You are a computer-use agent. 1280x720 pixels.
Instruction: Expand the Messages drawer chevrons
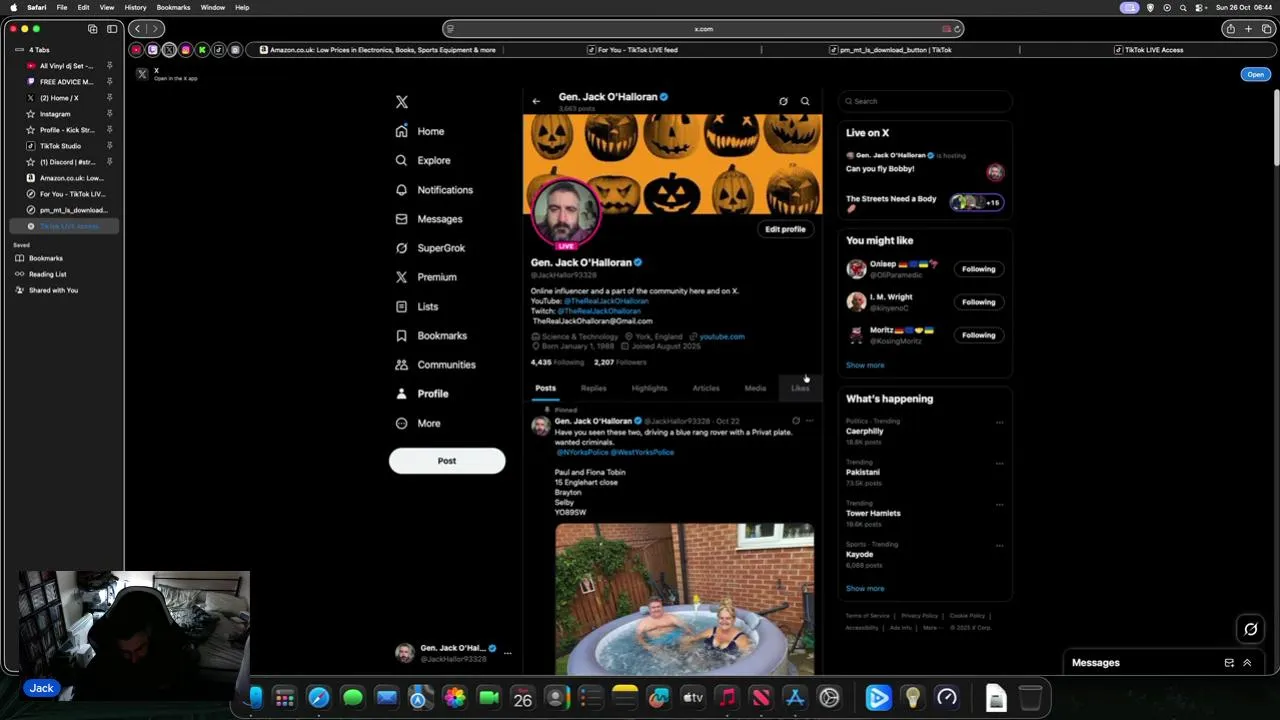(1247, 663)
